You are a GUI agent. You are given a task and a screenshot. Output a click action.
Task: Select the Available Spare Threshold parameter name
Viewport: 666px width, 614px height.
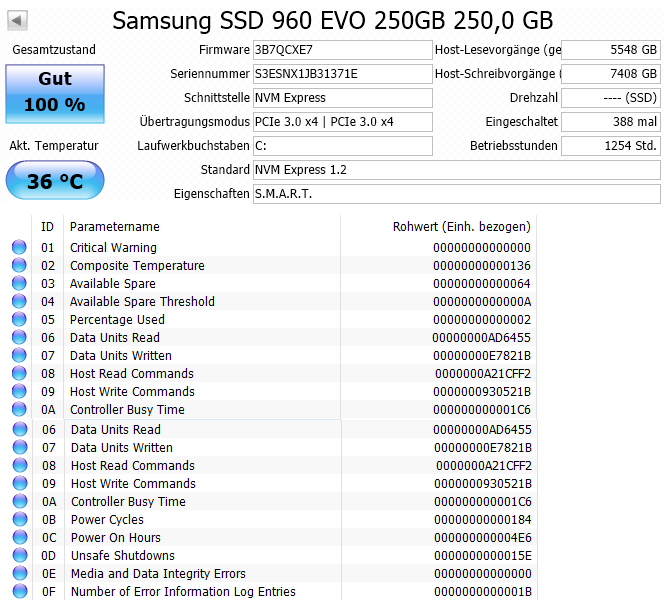click(x=142, y=301)
